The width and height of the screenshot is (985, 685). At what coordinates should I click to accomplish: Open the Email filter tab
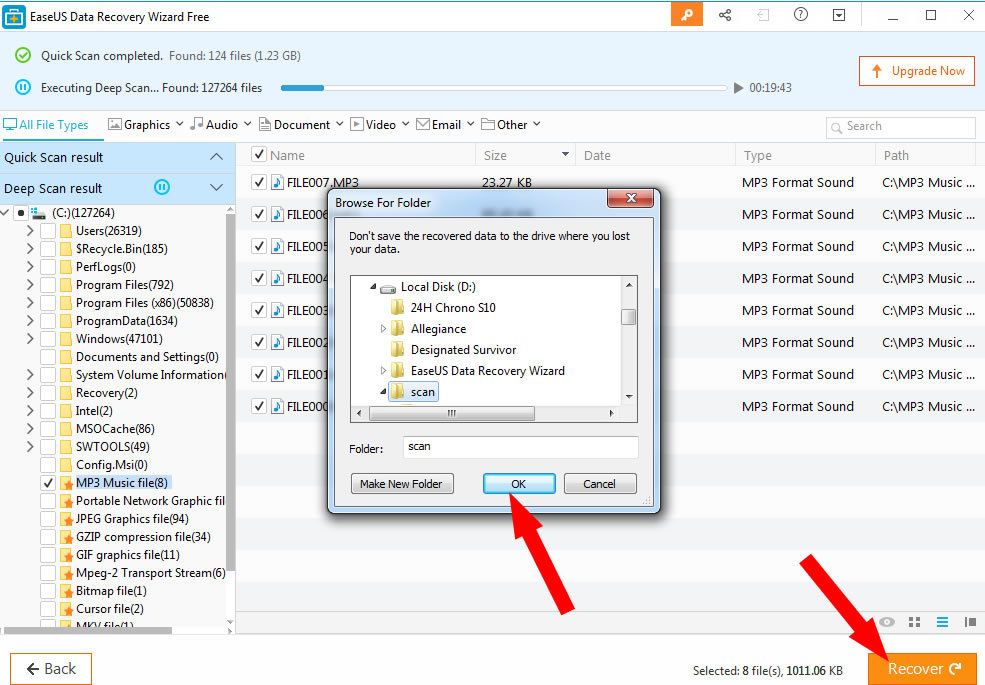pos(445,124)
